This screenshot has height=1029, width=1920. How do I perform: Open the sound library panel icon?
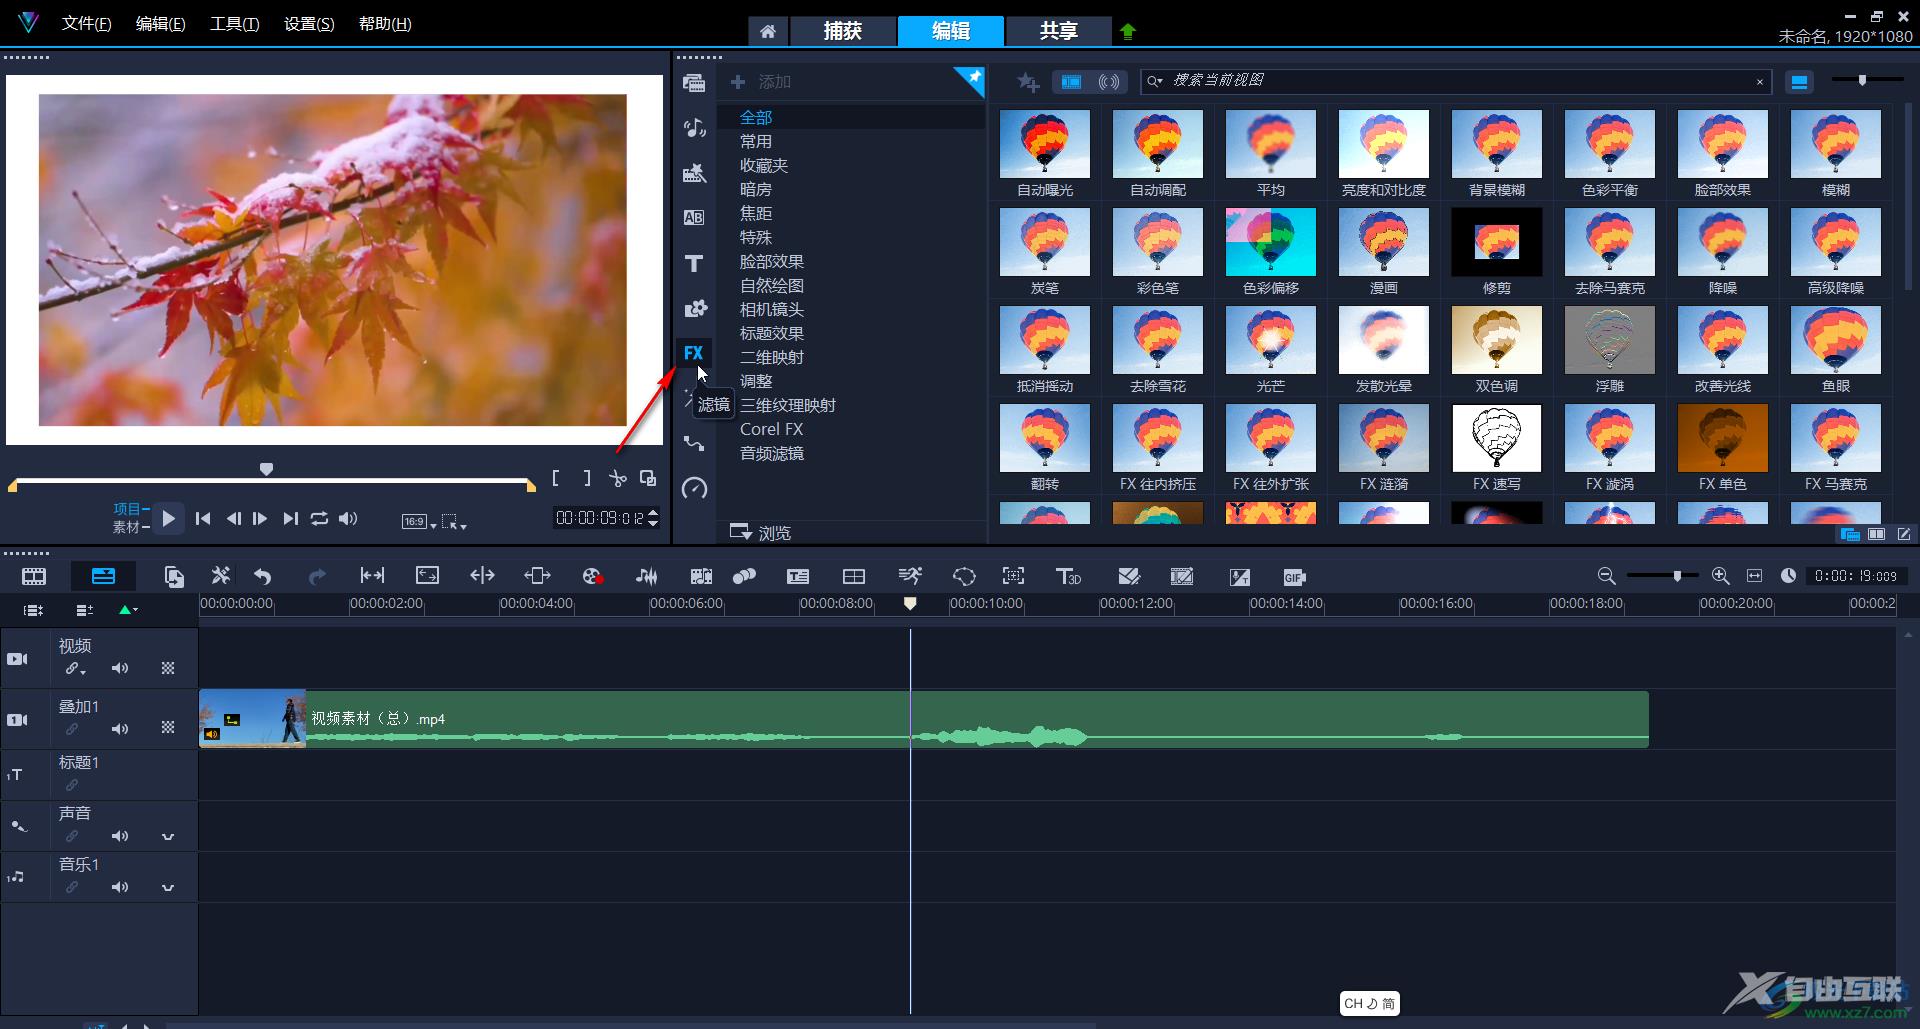(x=693, y=128)
